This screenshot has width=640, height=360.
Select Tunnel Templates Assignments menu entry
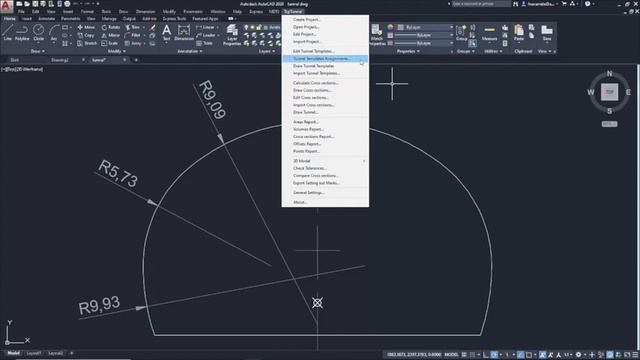click(325, 59)
